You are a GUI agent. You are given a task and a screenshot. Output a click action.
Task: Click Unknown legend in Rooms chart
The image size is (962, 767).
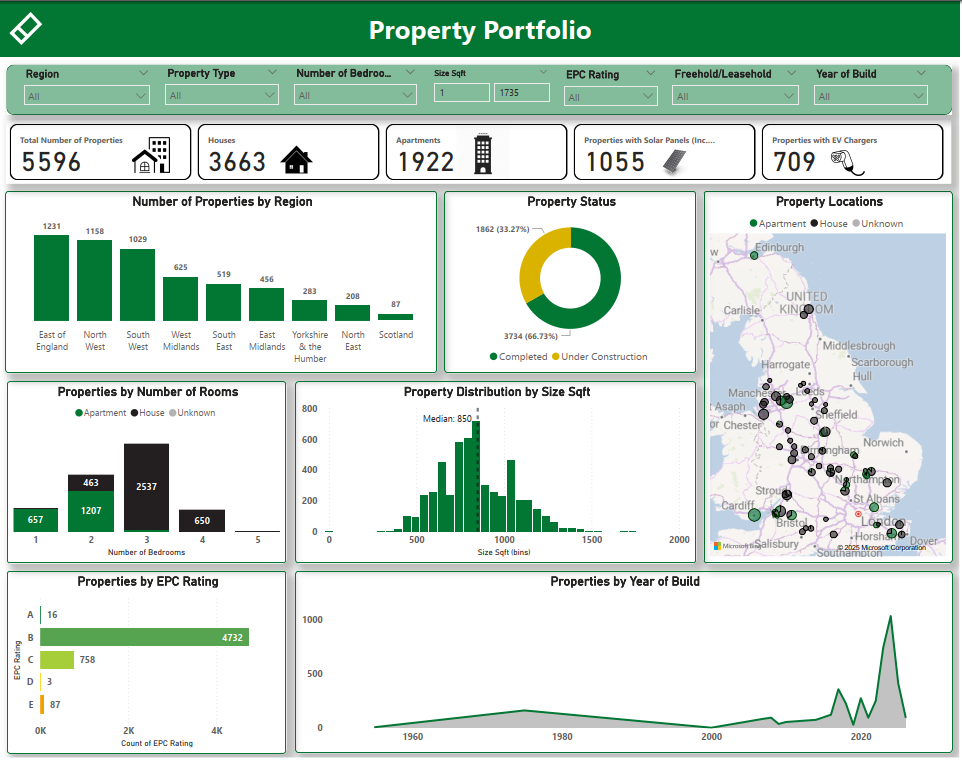[x=192, y=413]
